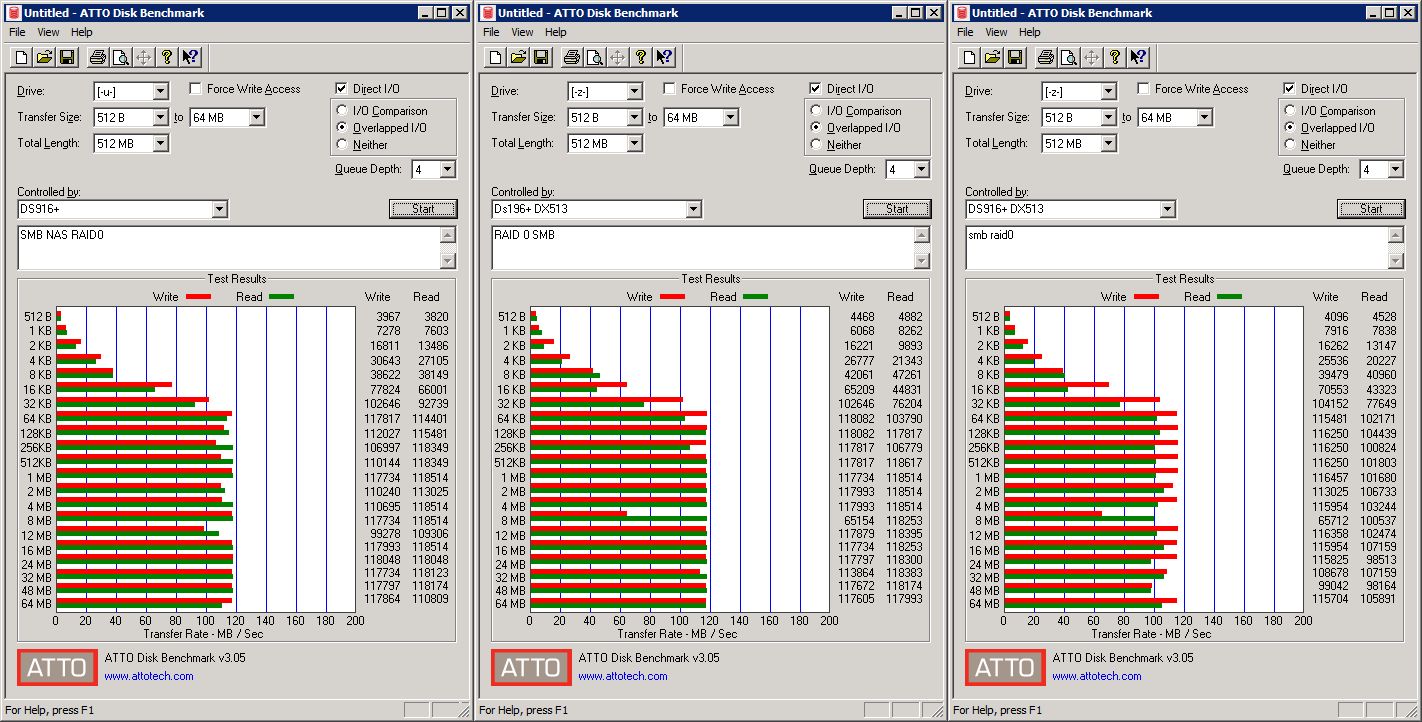Image resolution: width=1422 pixels, height=722 pixels.
Task: Open the Total Length dropdown in the left window
Action: coord(160,144)
